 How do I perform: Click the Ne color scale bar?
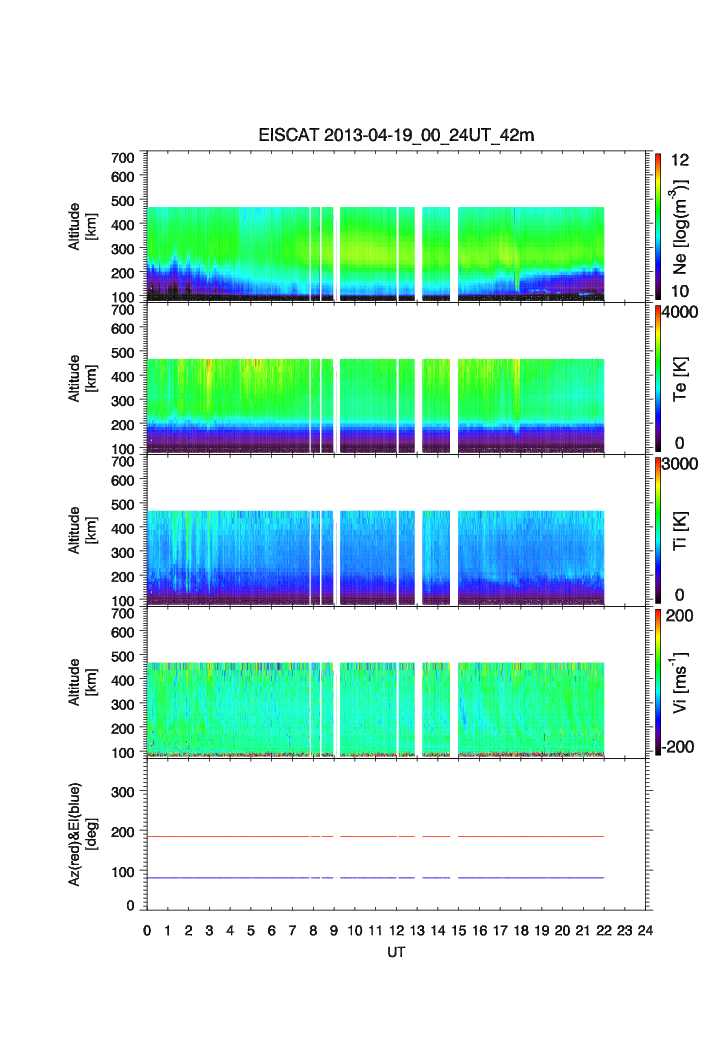[658, 227]
